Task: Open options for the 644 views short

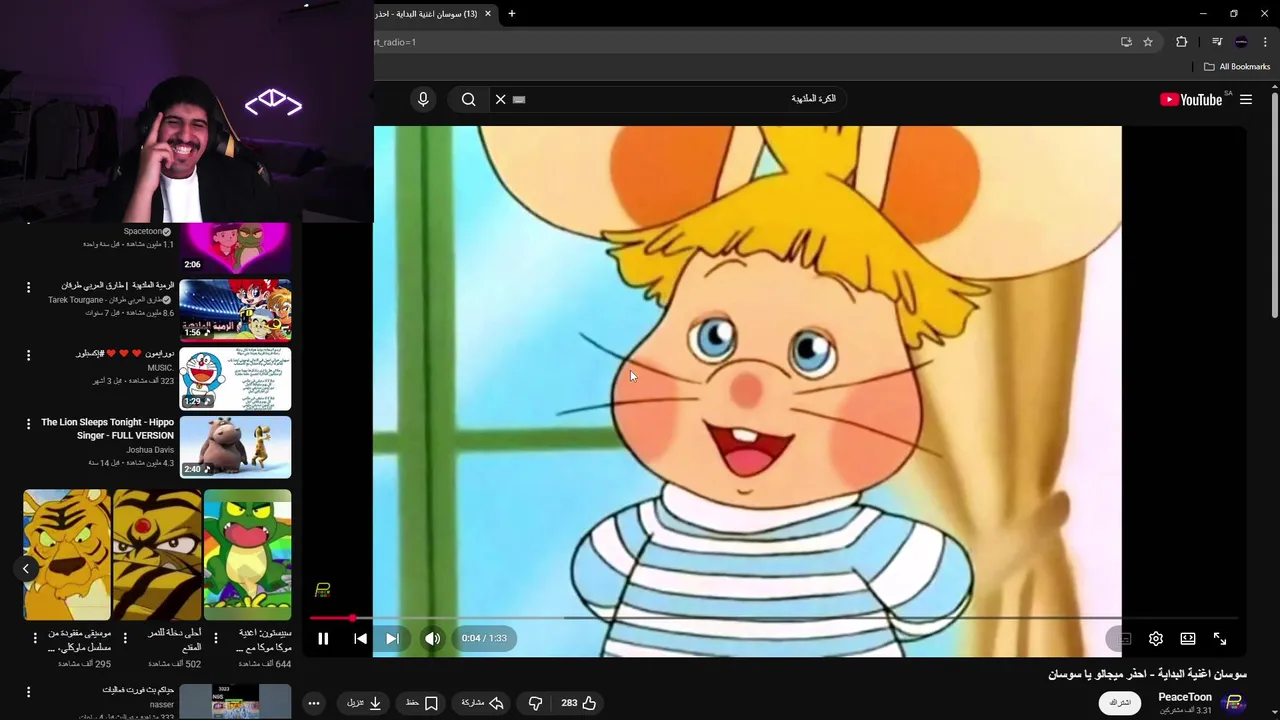Action: (215, 638)
